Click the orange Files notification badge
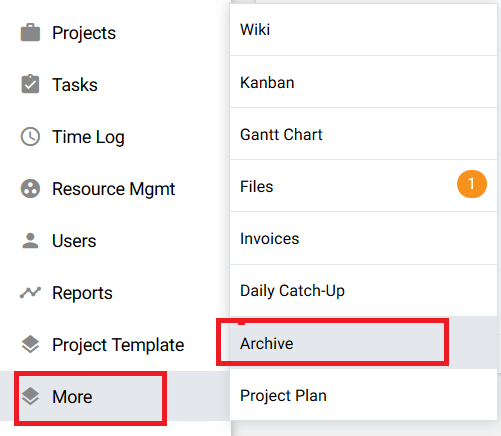501x436 pixels. (x=472, y=184)
